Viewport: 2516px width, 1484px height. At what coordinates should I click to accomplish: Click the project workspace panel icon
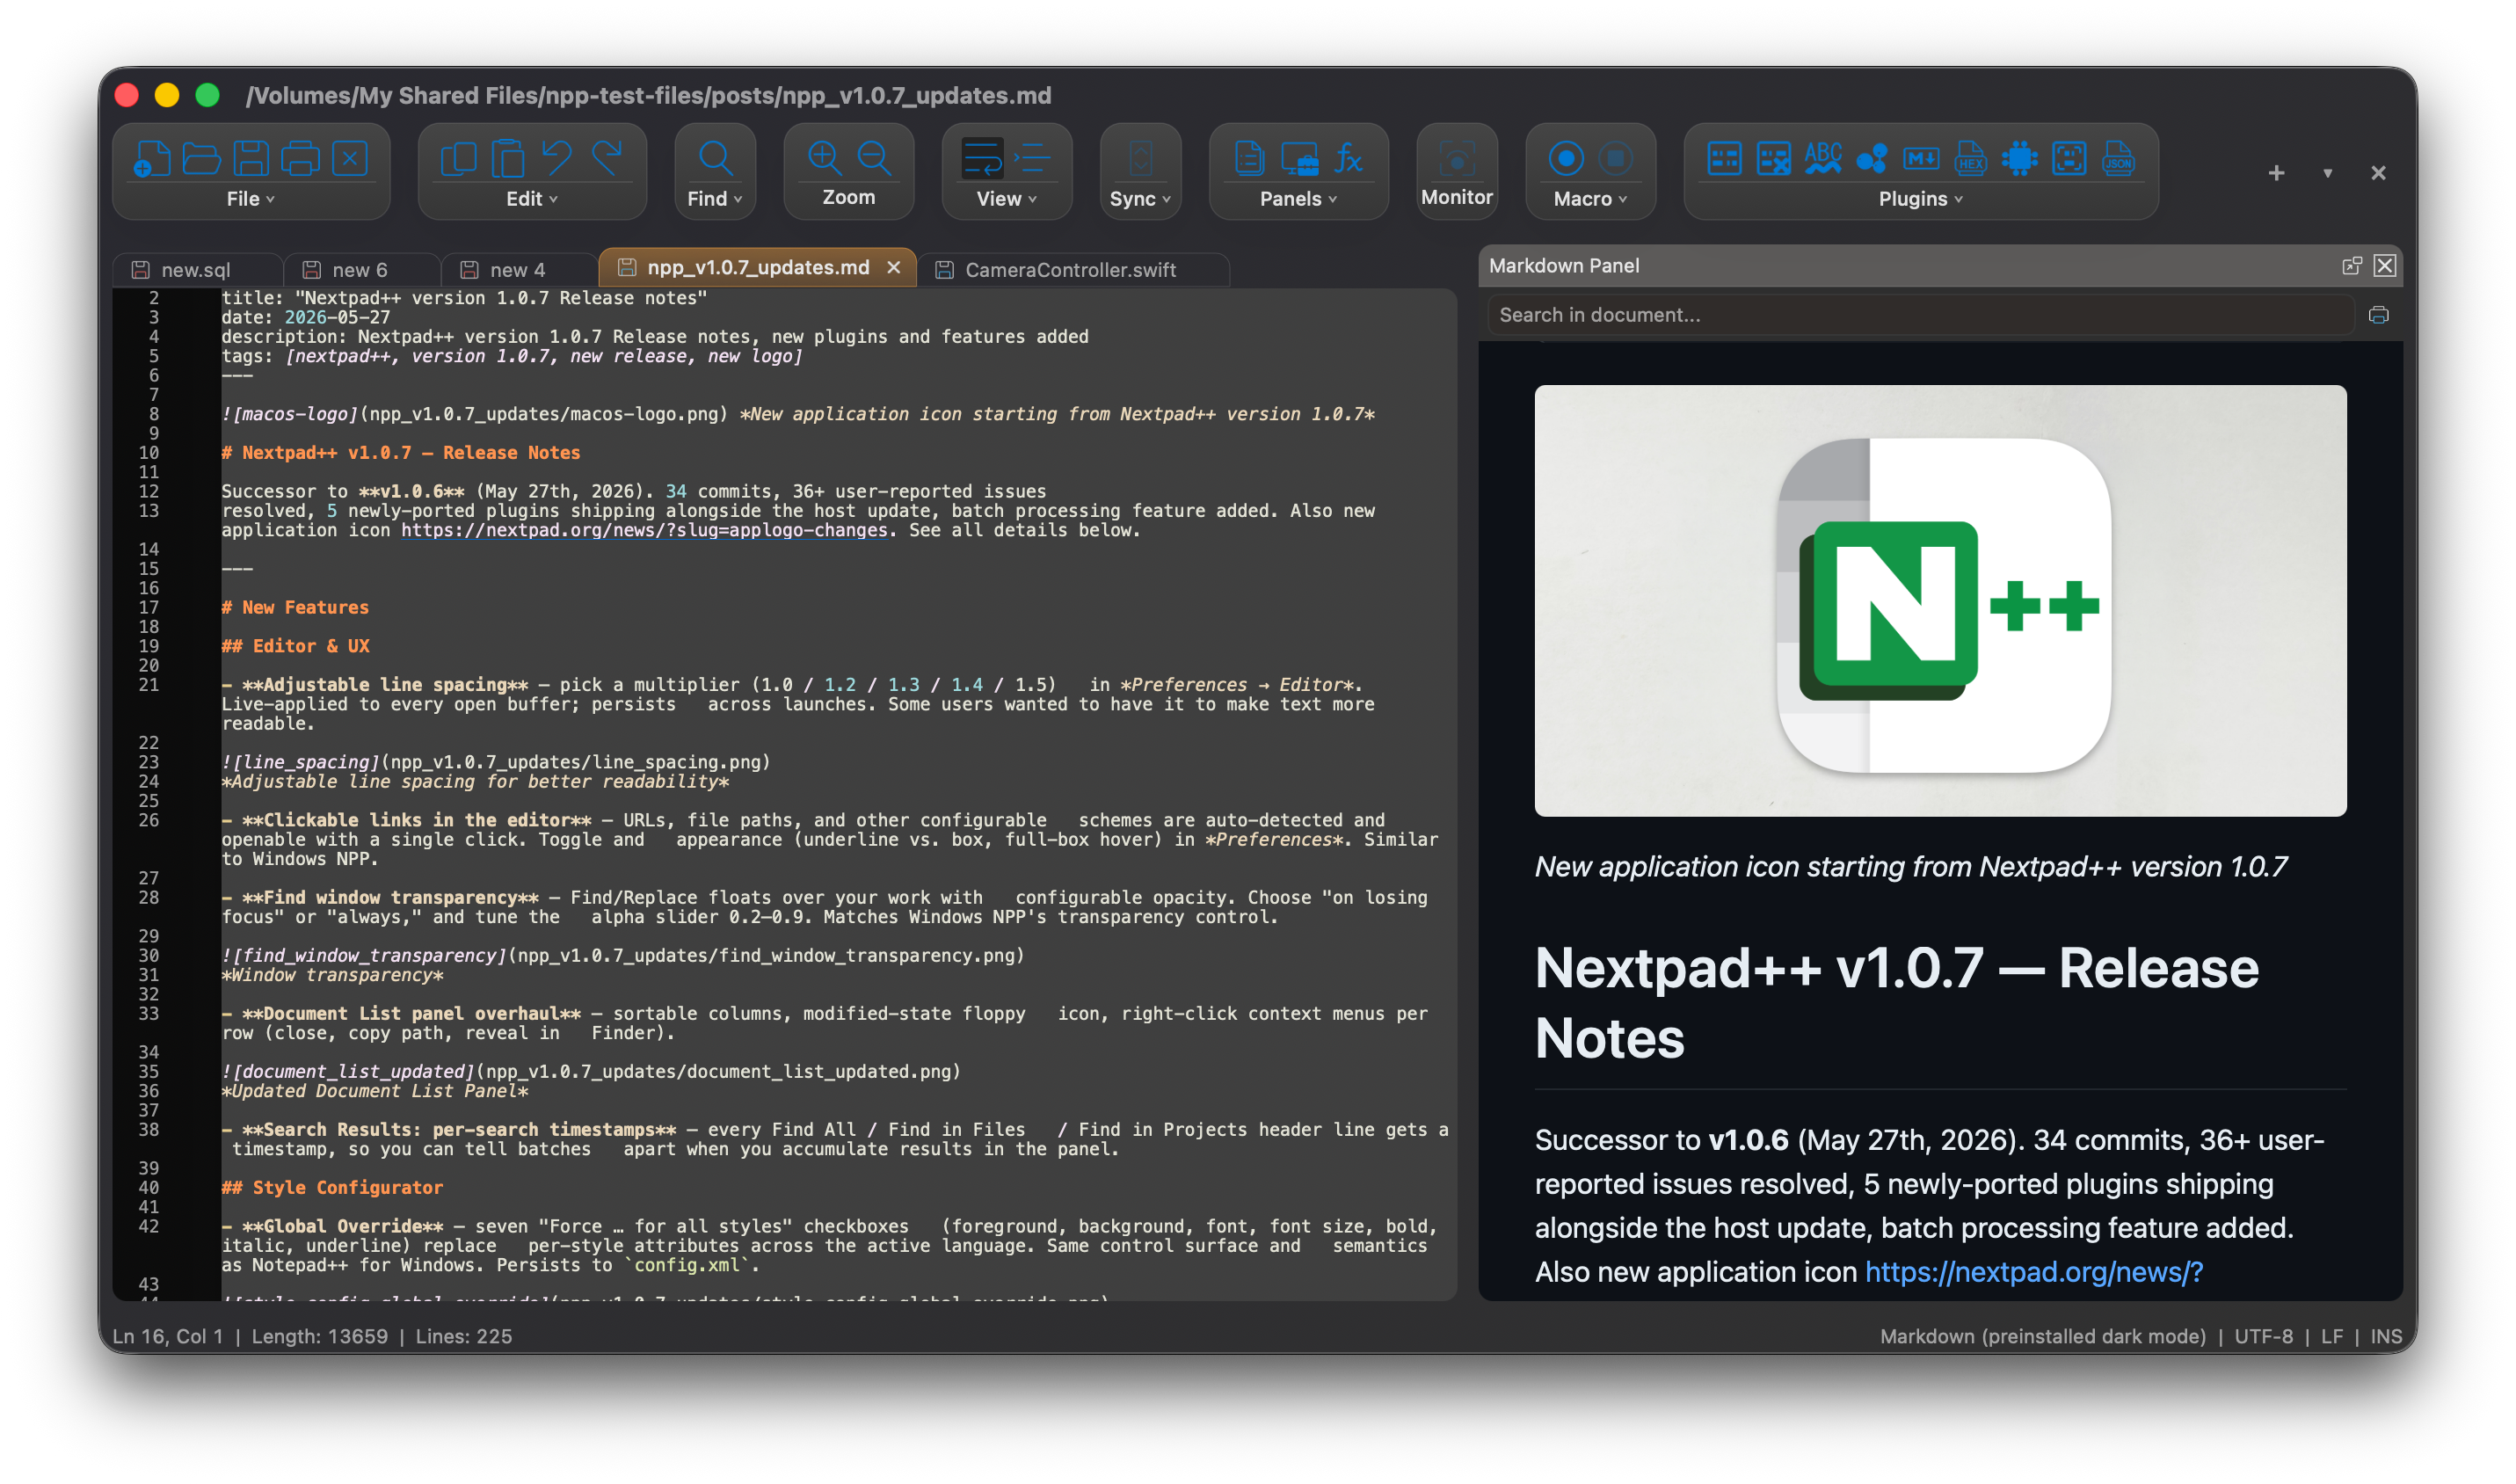tap(1299, 158)
